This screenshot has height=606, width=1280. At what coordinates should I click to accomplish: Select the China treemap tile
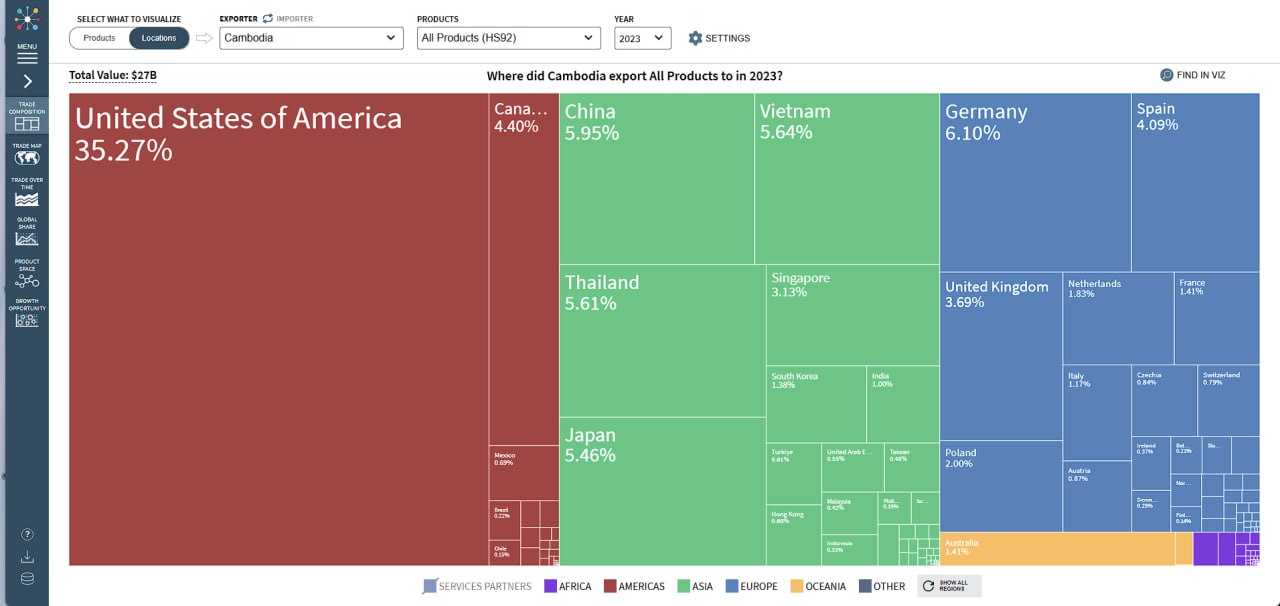(x=656, y=179)
